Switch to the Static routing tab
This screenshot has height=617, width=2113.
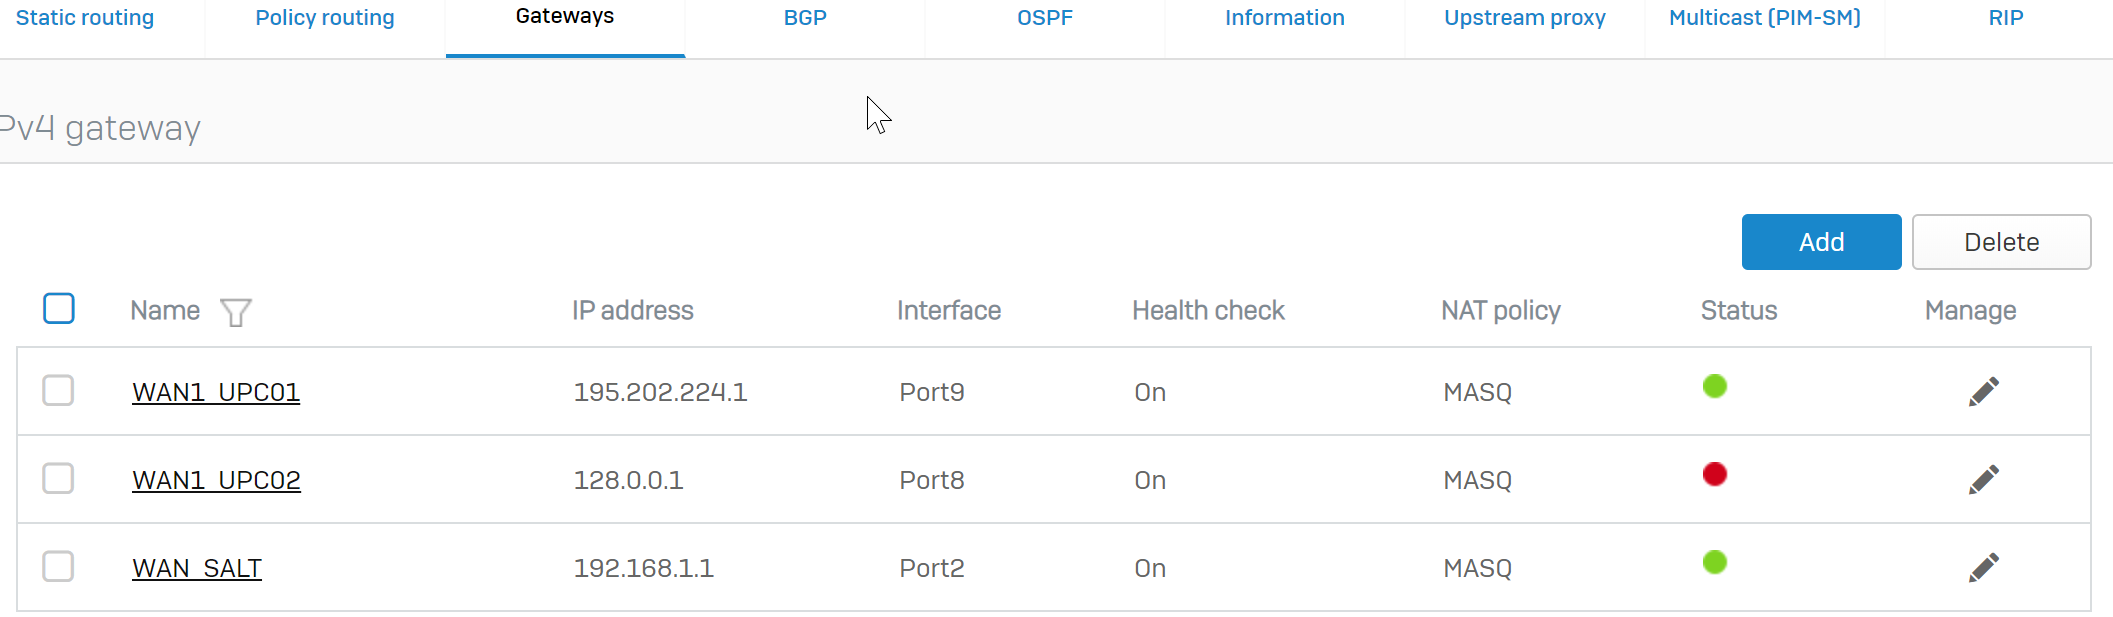click(x=85, y=18)
